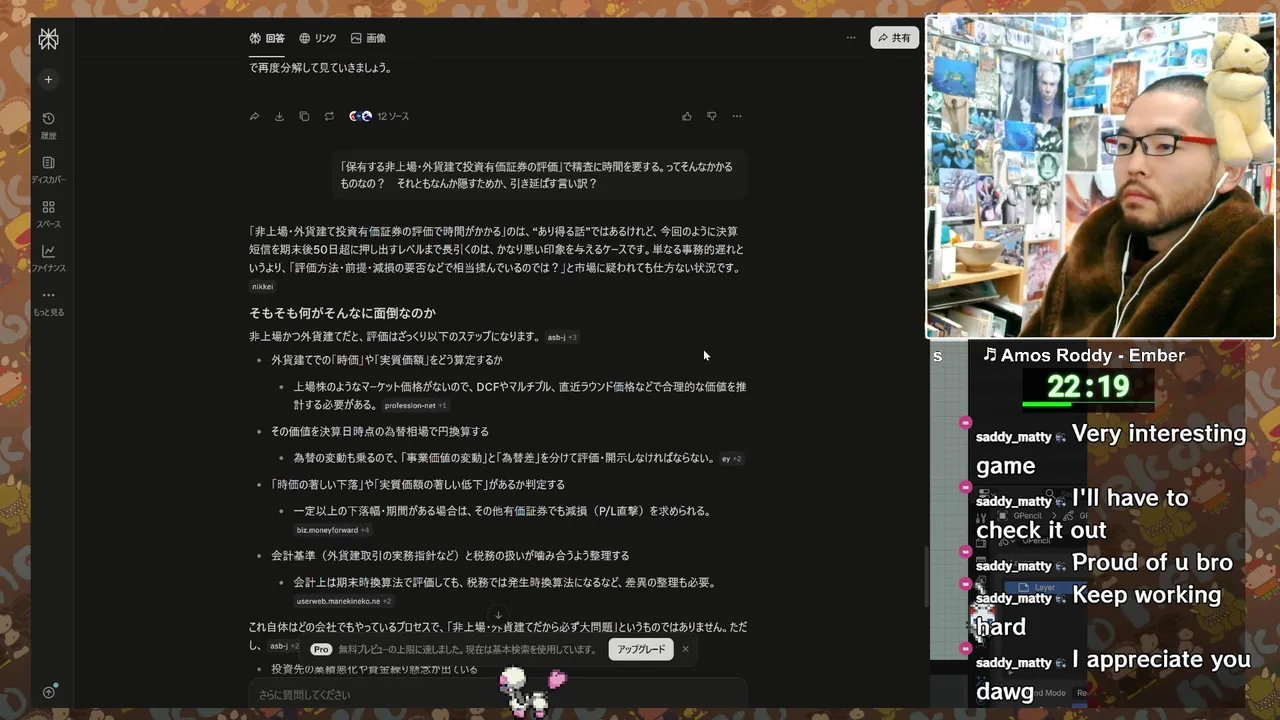
Task: Open the profession-net +1 citation
Action: (x=415, y=406)
